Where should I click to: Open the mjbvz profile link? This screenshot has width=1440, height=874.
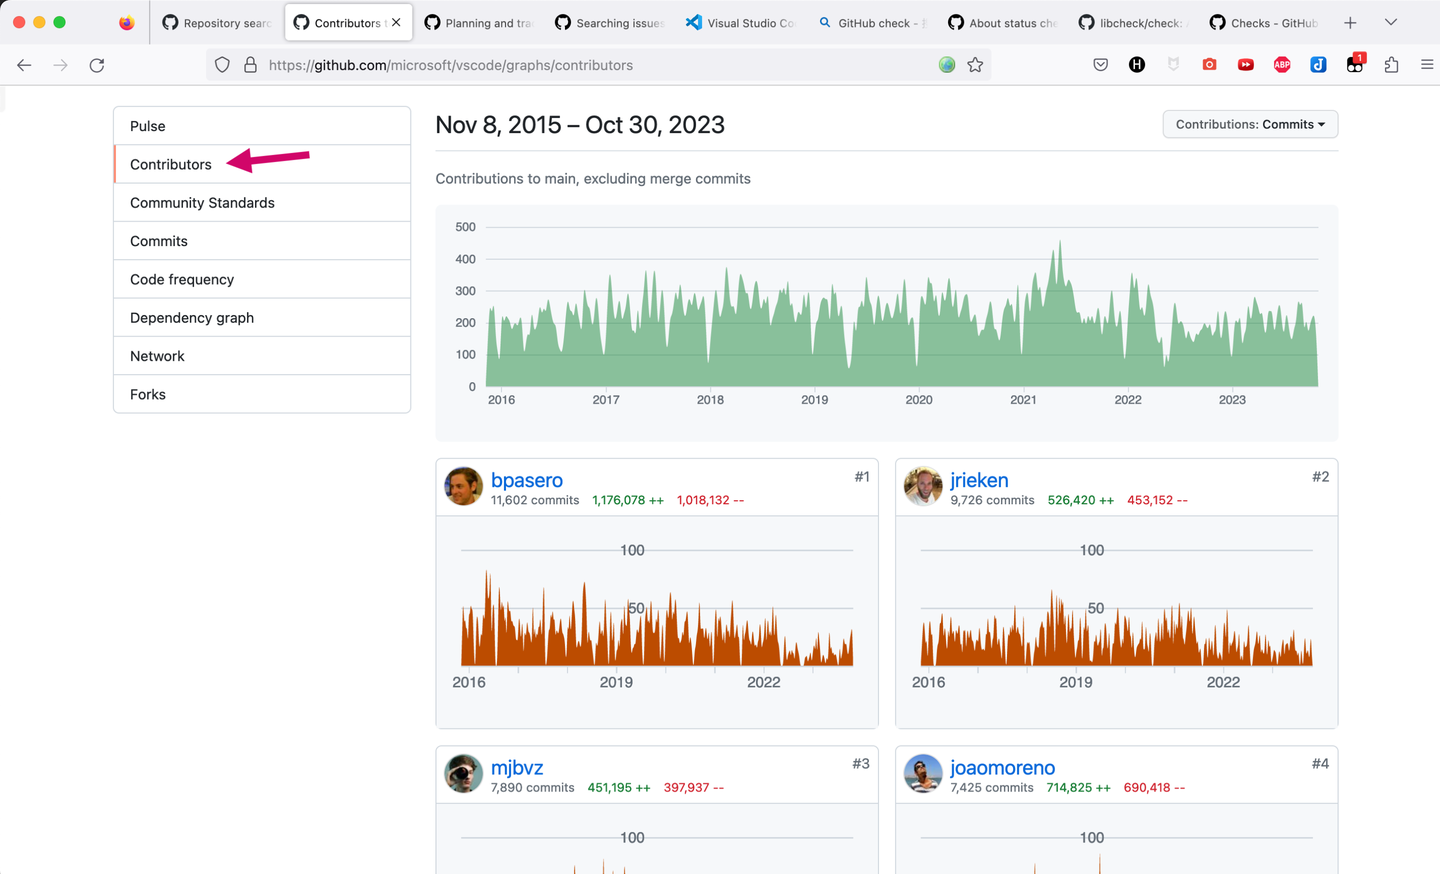517,767
